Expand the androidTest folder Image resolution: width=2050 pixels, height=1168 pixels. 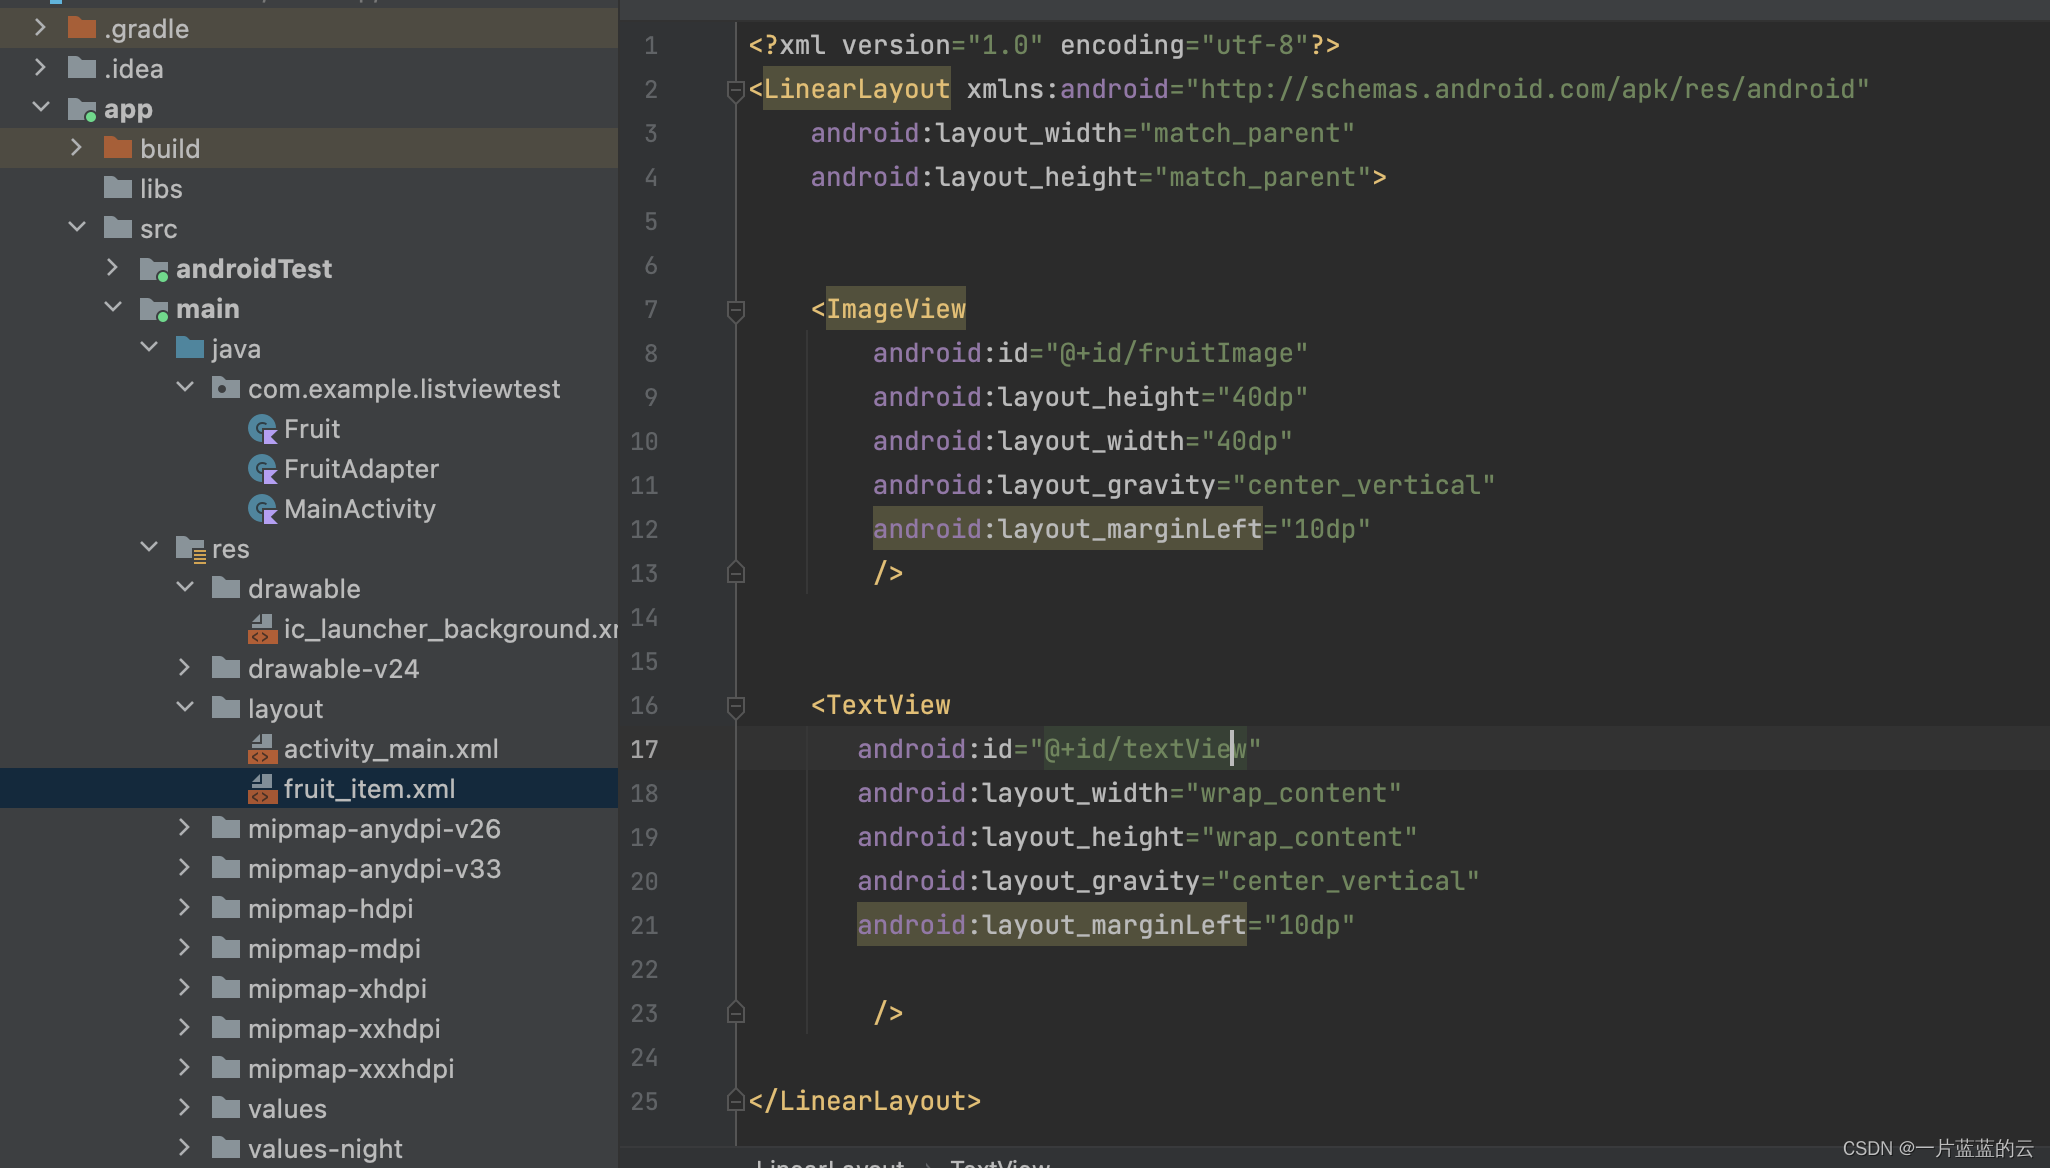[x=112, y=268]
